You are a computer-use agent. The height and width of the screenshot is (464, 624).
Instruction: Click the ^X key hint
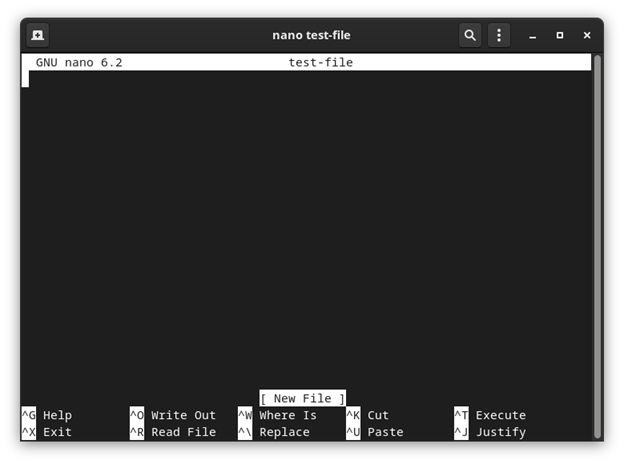[29, 432]
